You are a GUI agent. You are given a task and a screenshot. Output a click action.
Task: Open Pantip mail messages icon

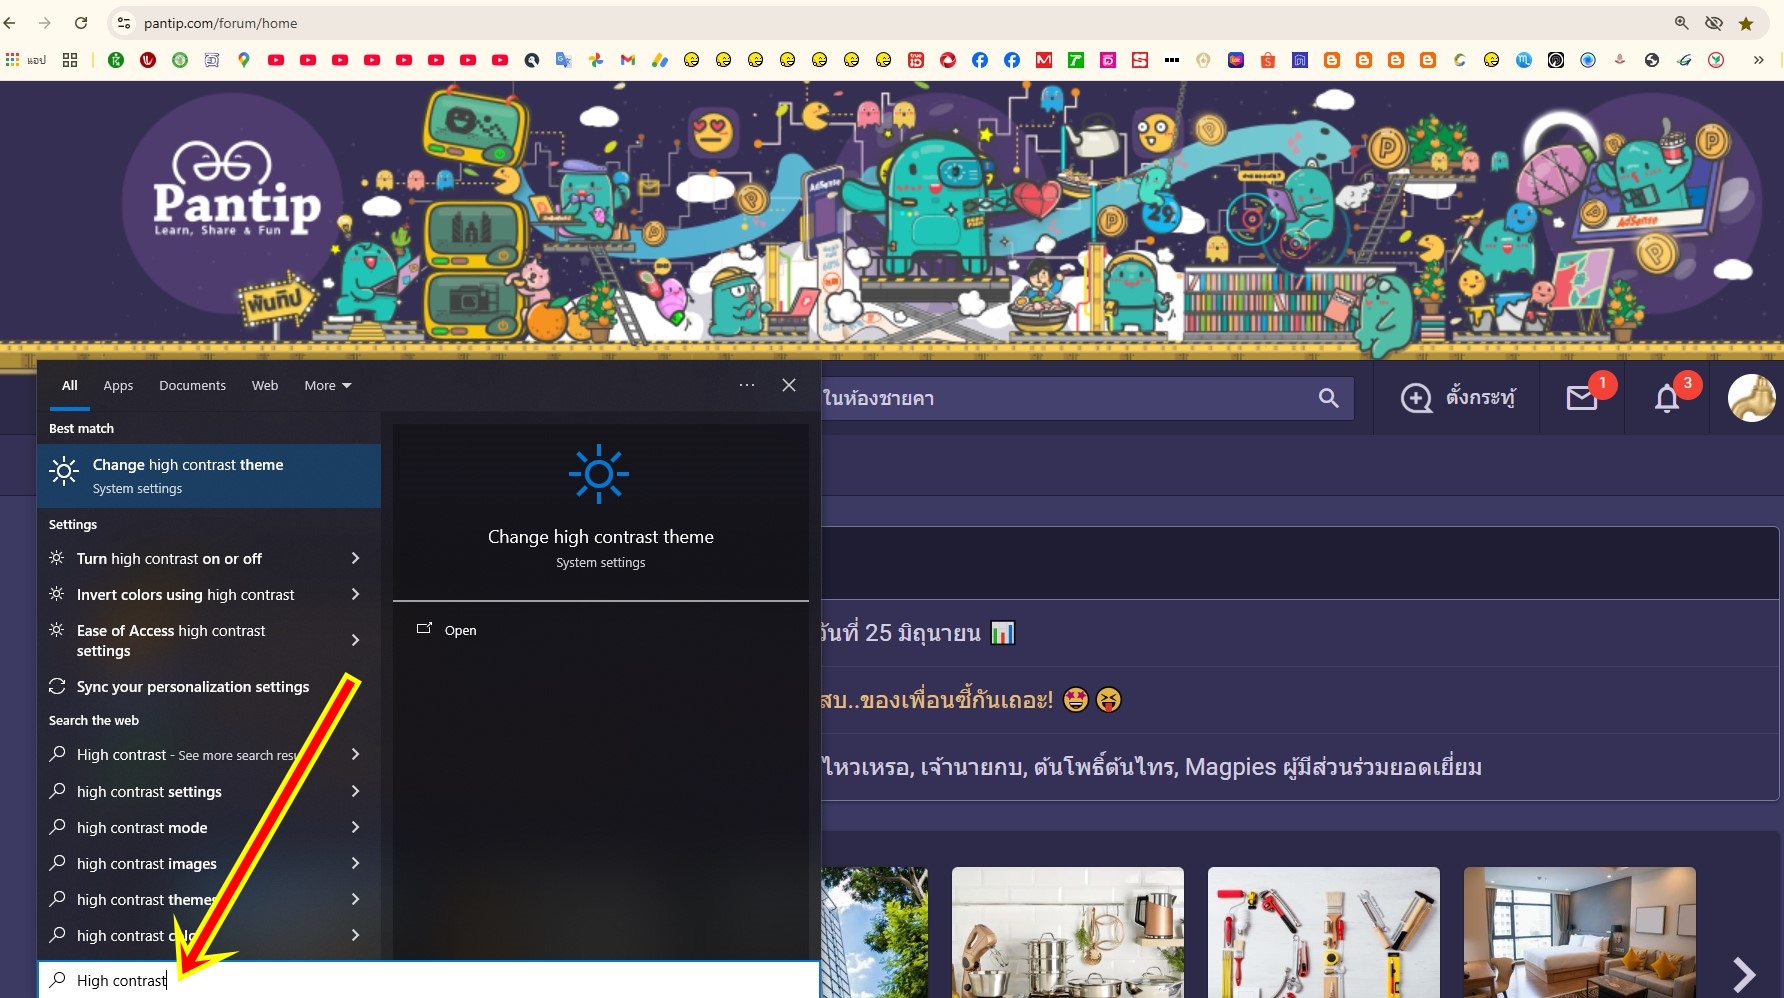coord(1582,398)
